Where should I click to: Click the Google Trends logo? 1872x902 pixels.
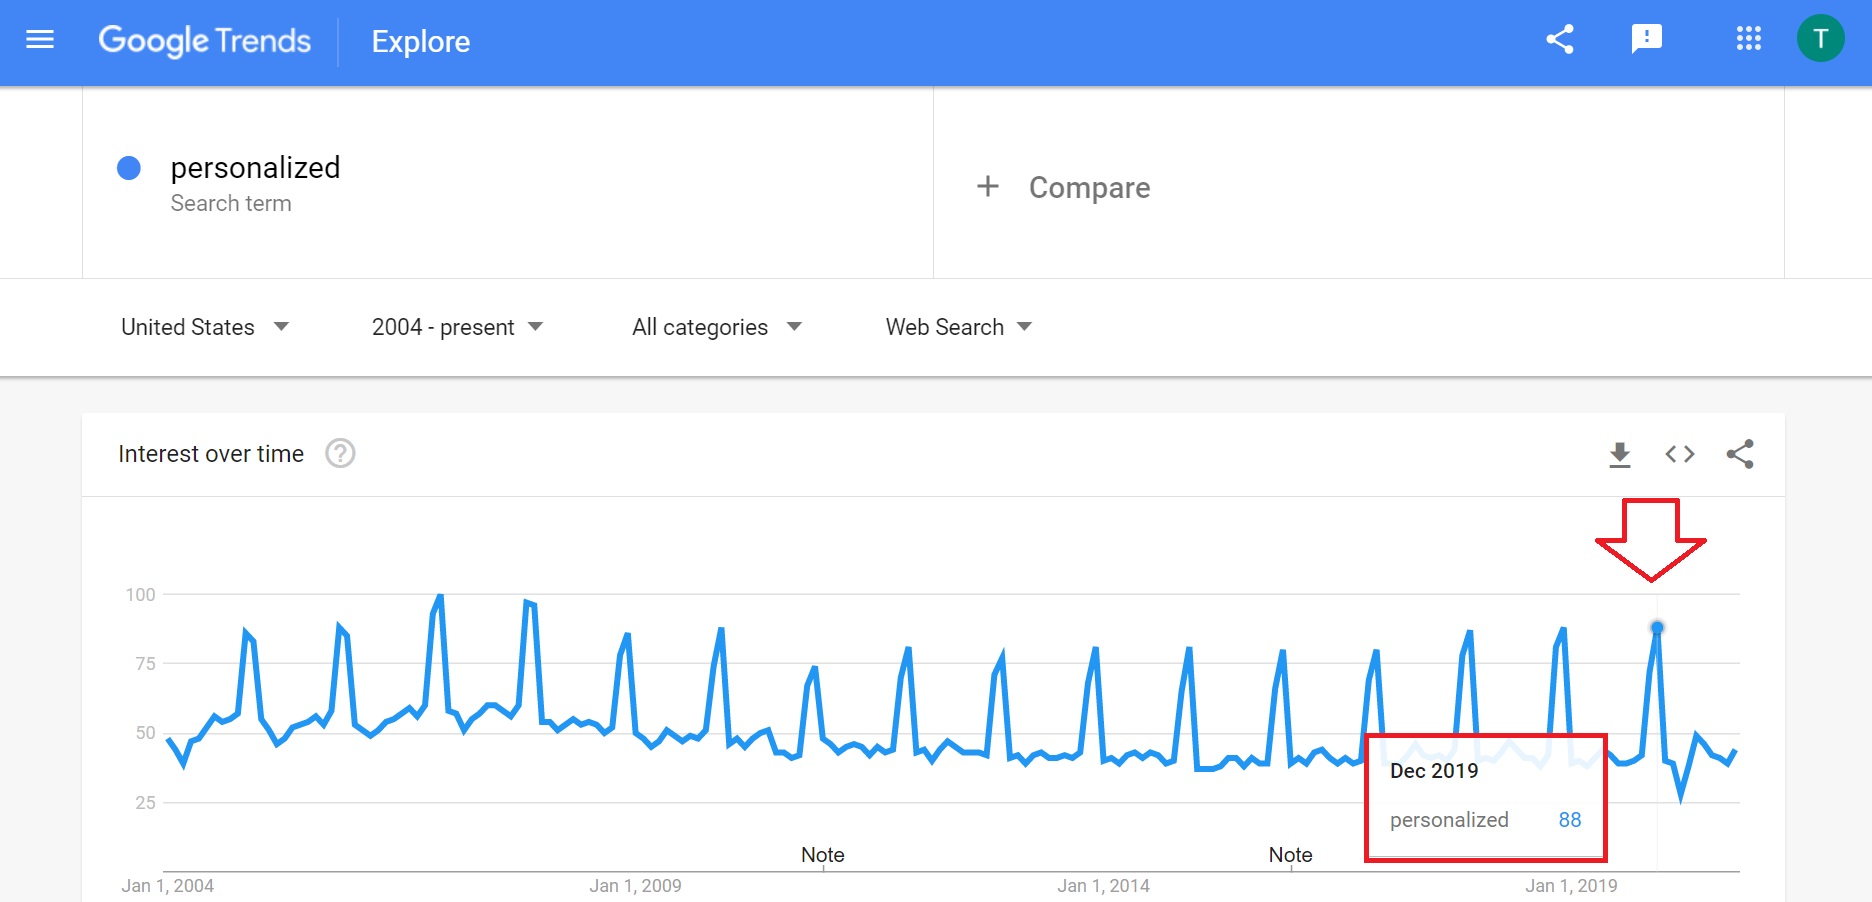205,41
